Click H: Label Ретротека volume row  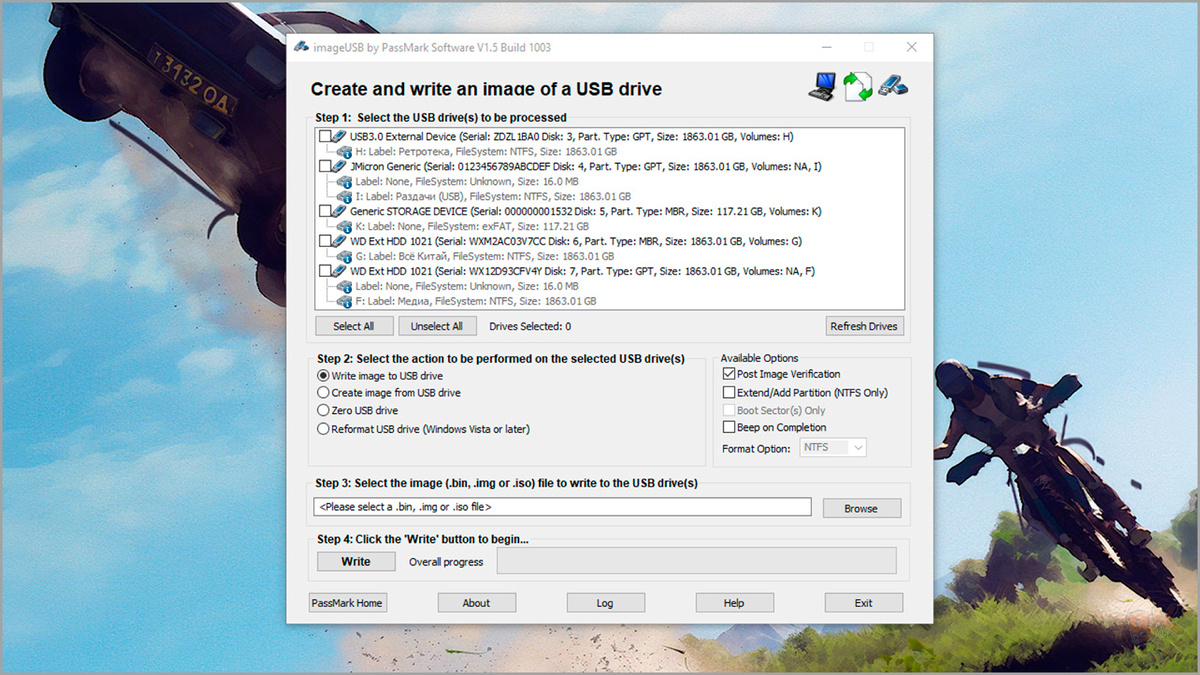[x=486, y=151]
